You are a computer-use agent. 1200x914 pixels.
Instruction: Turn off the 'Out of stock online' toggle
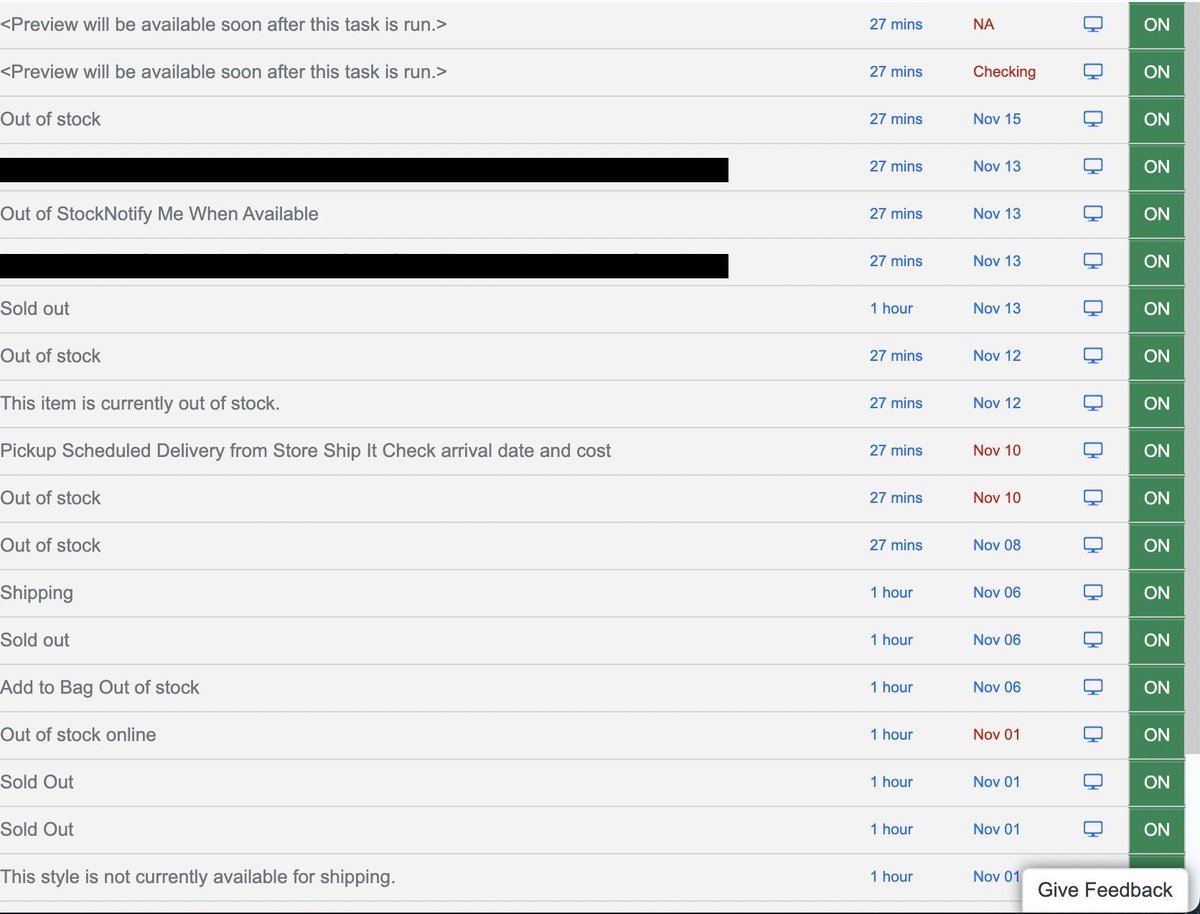coord(1157,734)
